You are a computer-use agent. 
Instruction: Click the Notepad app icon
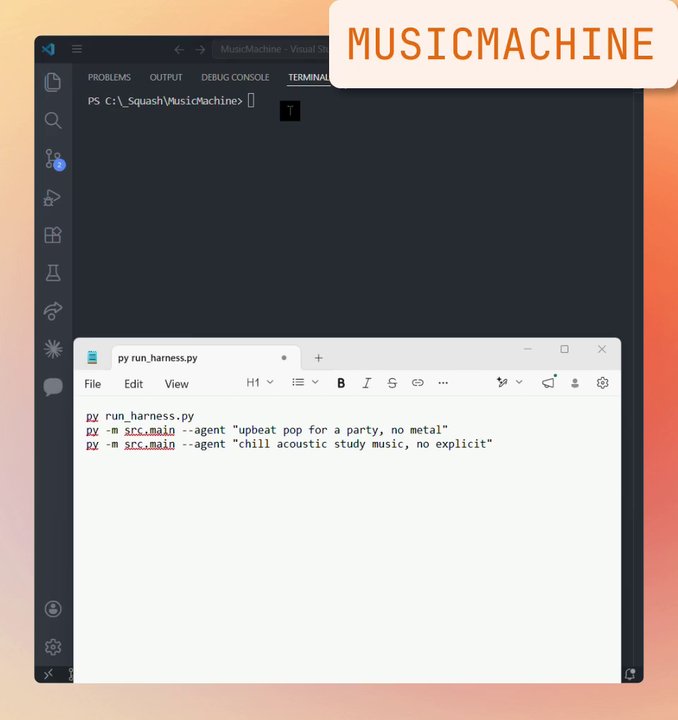92,358
